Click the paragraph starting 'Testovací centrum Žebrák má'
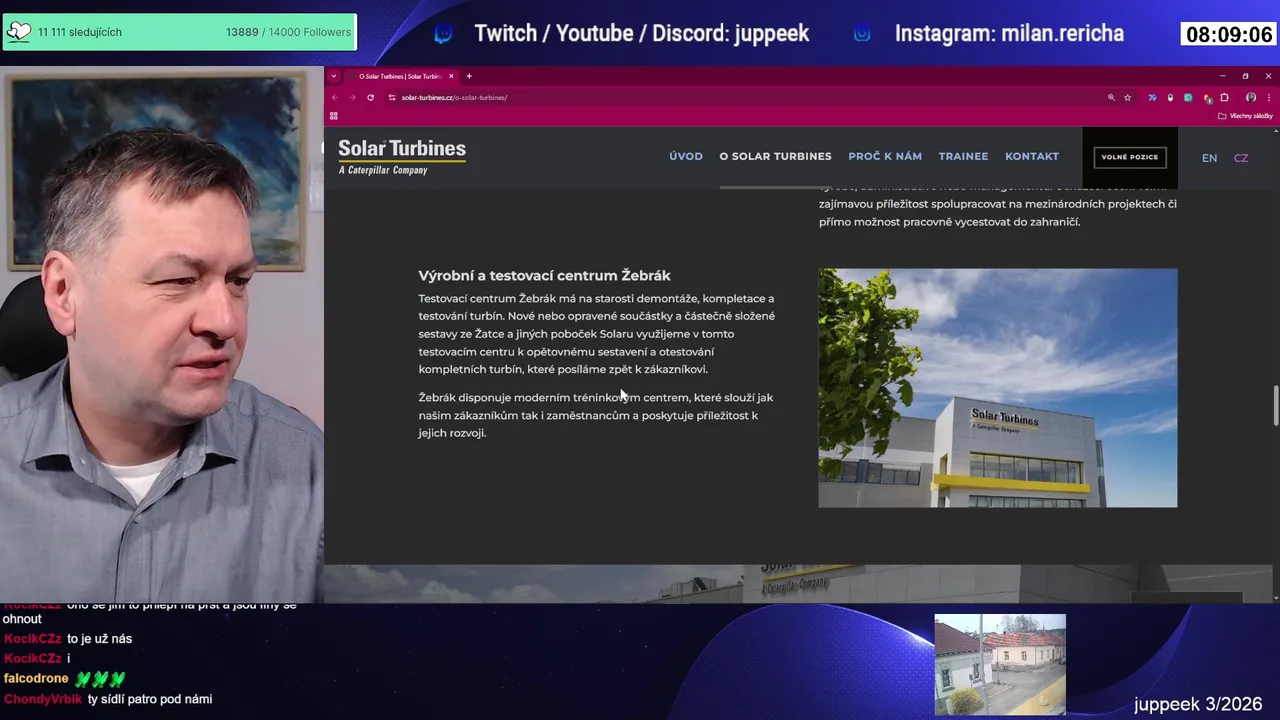 (x=597, y=334)
